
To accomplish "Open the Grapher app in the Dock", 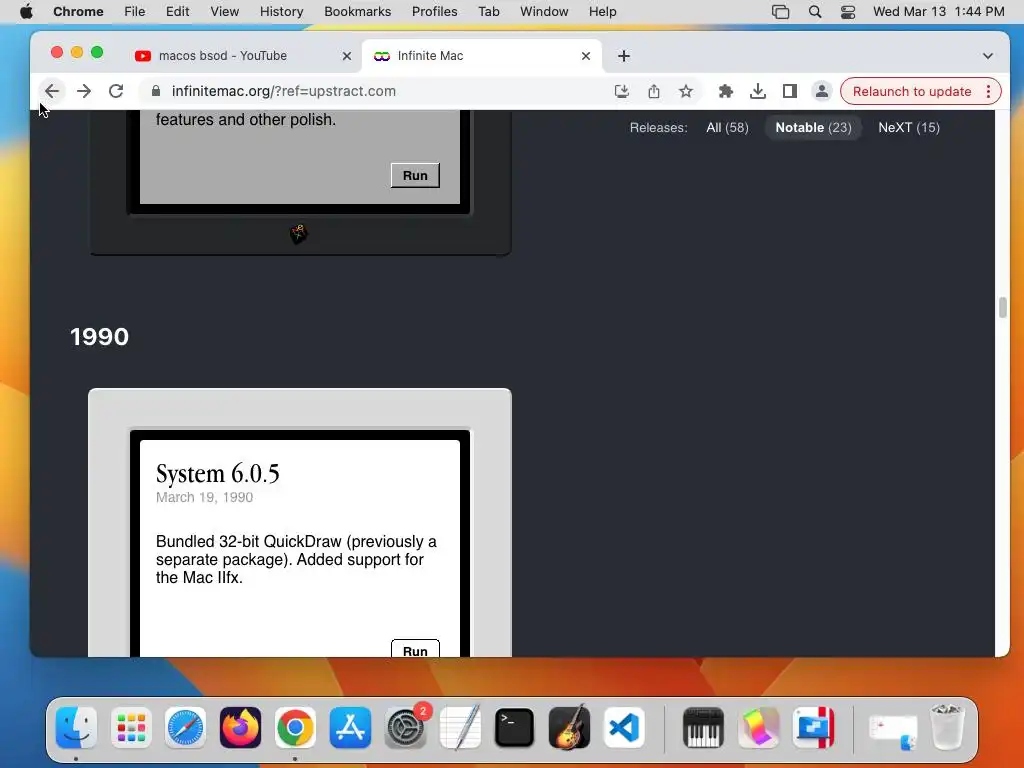I will pyautogui.click(x=758, y=728).
